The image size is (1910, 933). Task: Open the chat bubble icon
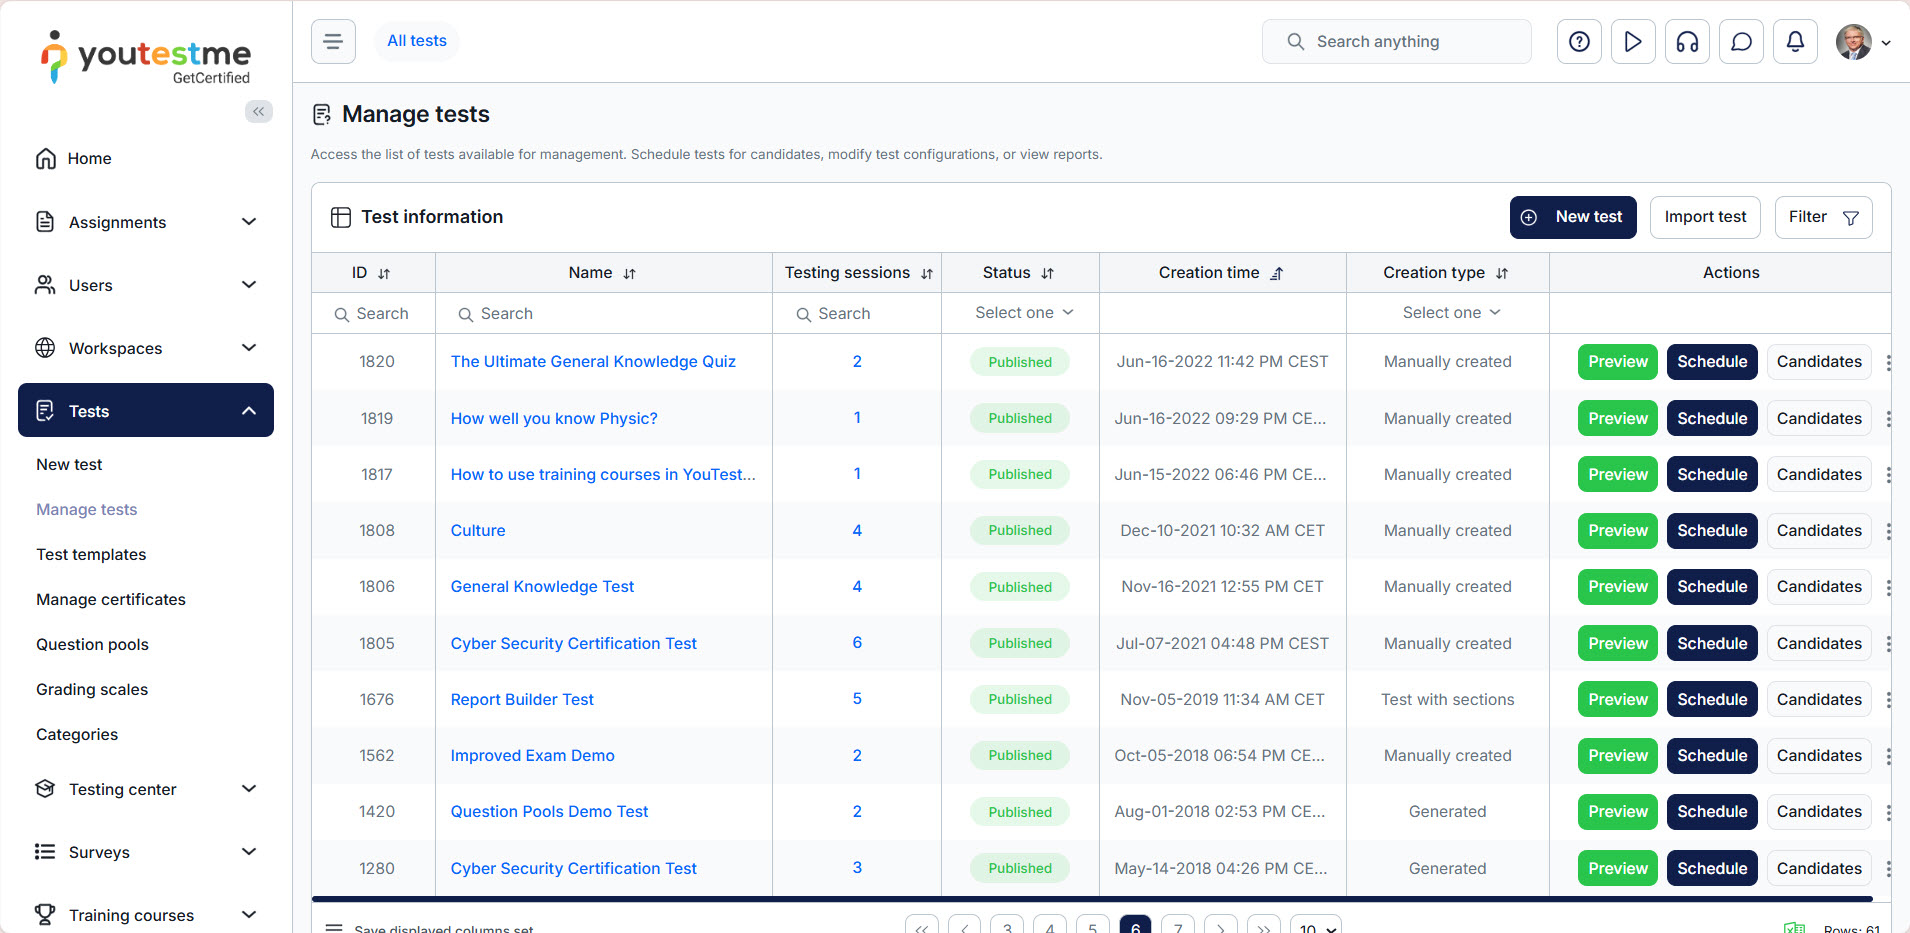click(x=1741, y=42)
